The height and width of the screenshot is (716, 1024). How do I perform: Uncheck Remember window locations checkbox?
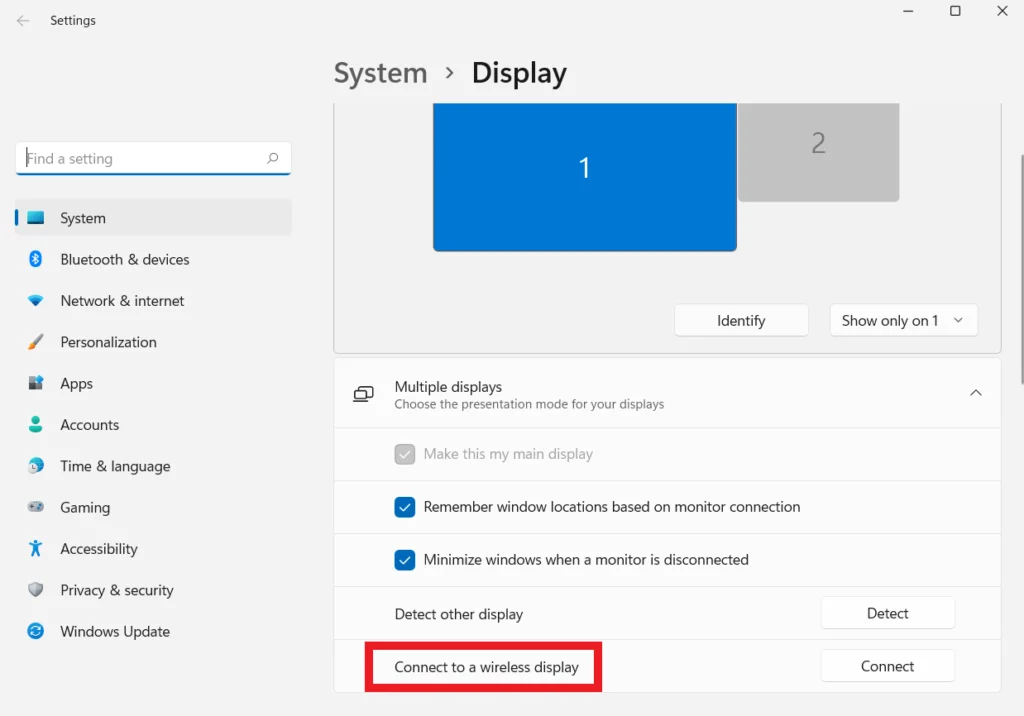pos(405,507)
